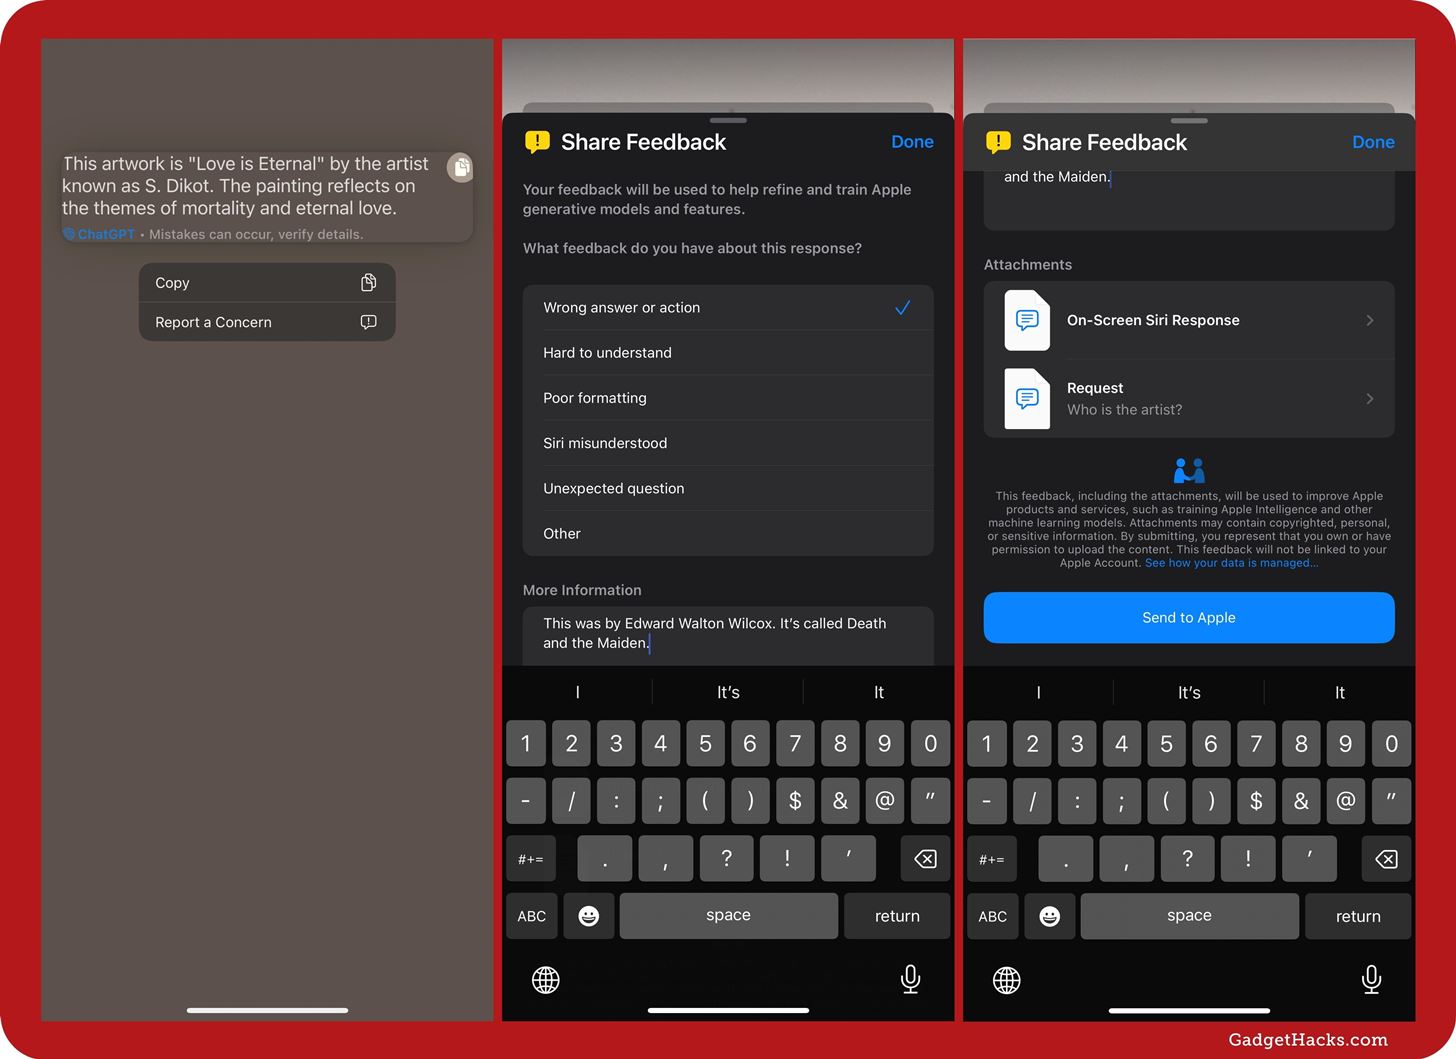Tap the On-Screen Siri Response attachment icon

point(1026,320)
